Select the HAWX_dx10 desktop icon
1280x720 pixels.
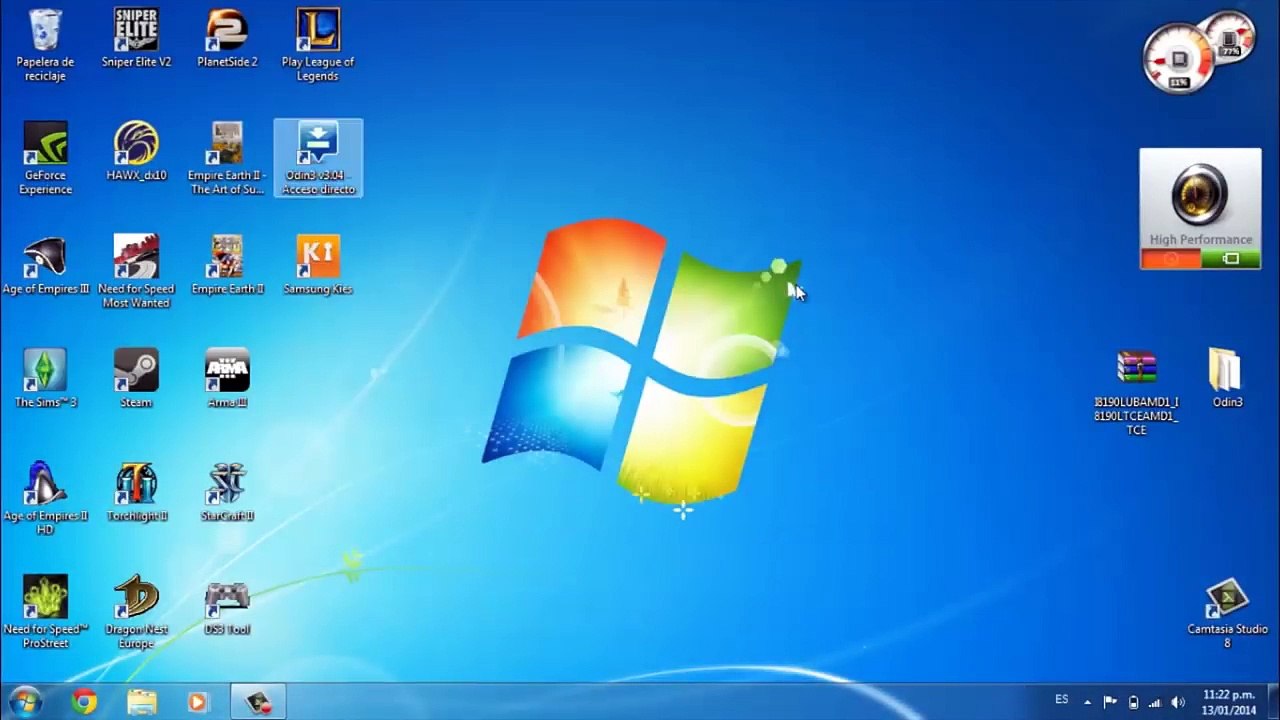[x=136, y=152]
